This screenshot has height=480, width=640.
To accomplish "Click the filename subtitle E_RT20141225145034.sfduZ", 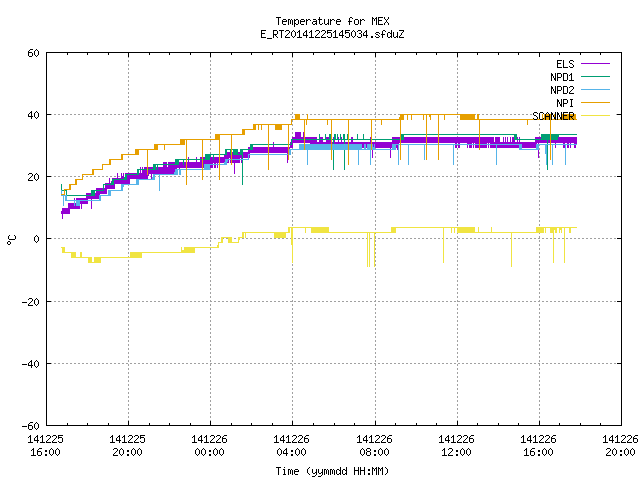I will (x=332, y=34).
